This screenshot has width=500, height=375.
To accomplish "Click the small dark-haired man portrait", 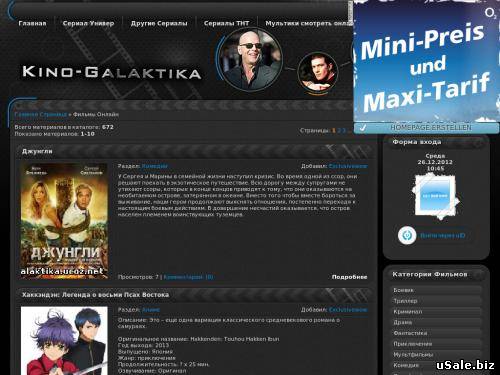I will 318,72.
